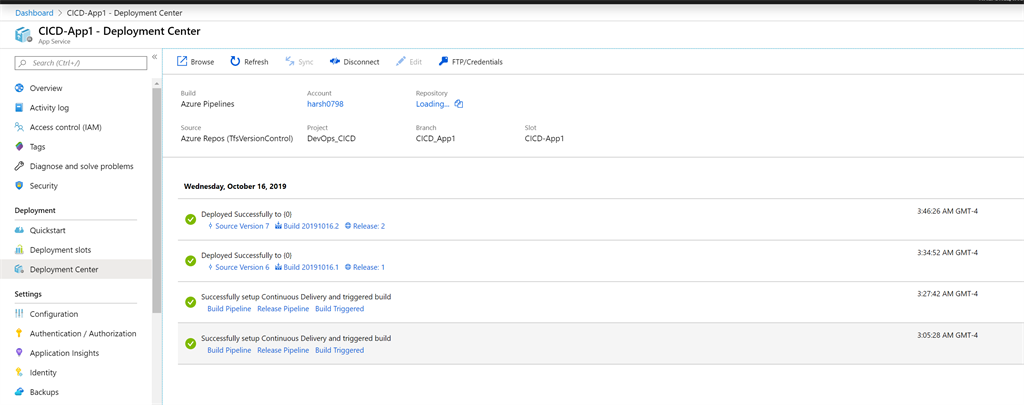
Task: Click the Authentication key icon
Action: [19, 334]
